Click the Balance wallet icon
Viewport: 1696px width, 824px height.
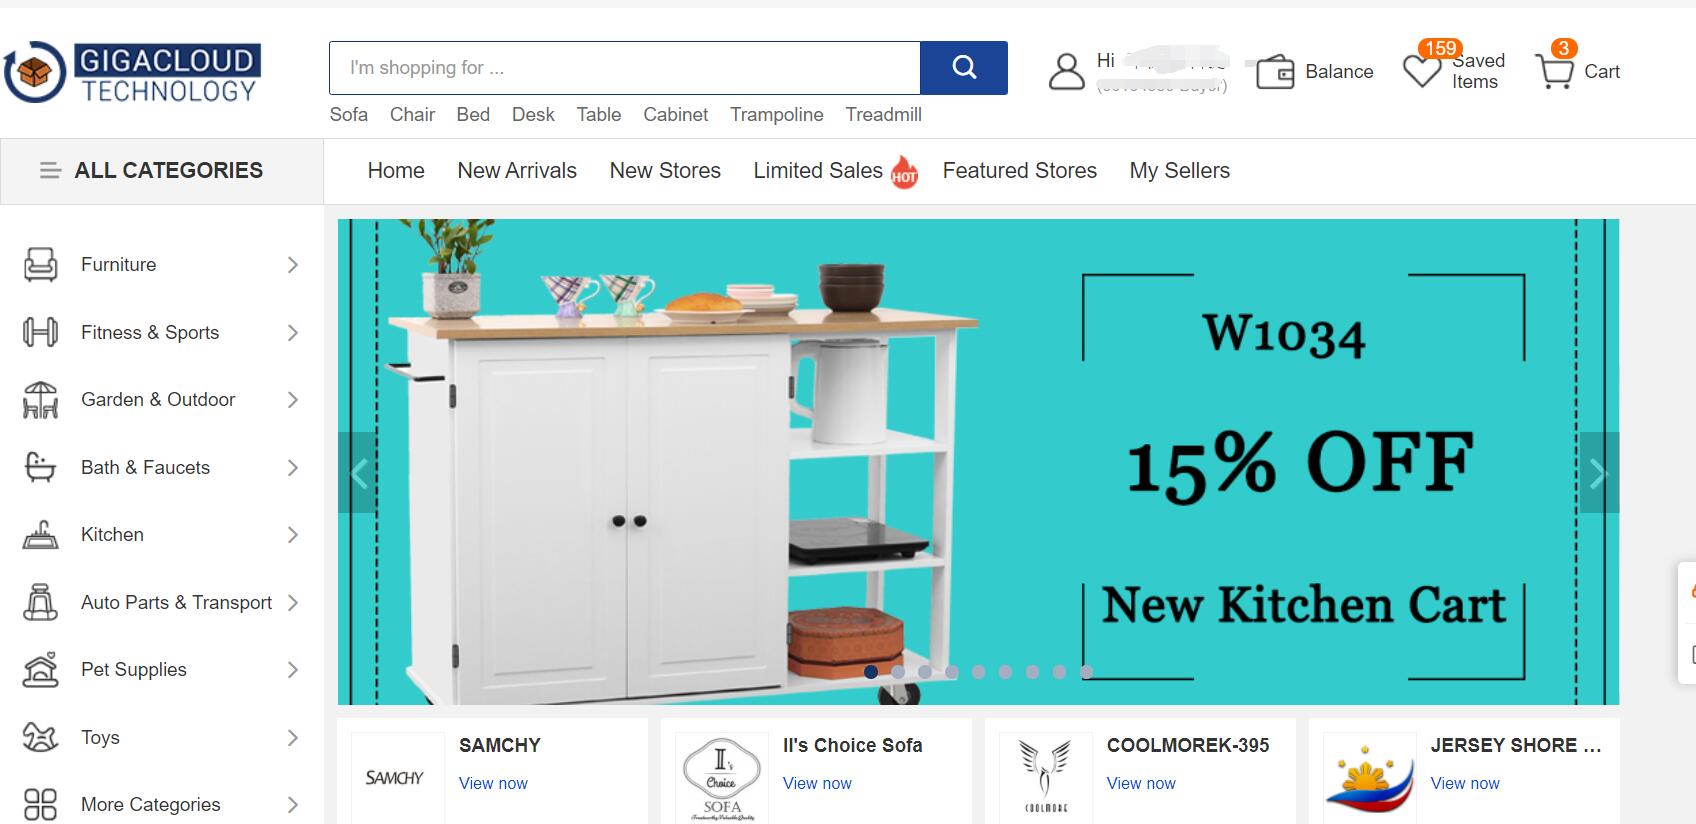(1275, 72)
